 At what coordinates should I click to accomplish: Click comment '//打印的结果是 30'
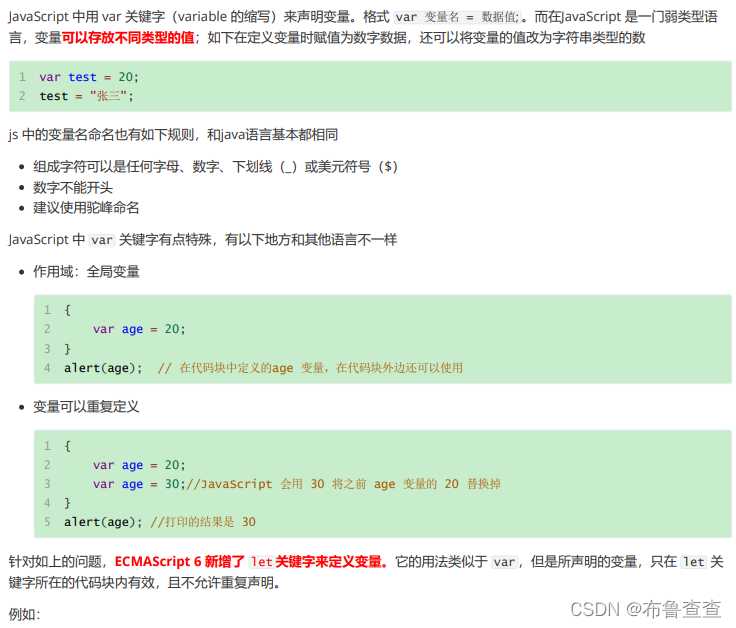pos(203,522)
